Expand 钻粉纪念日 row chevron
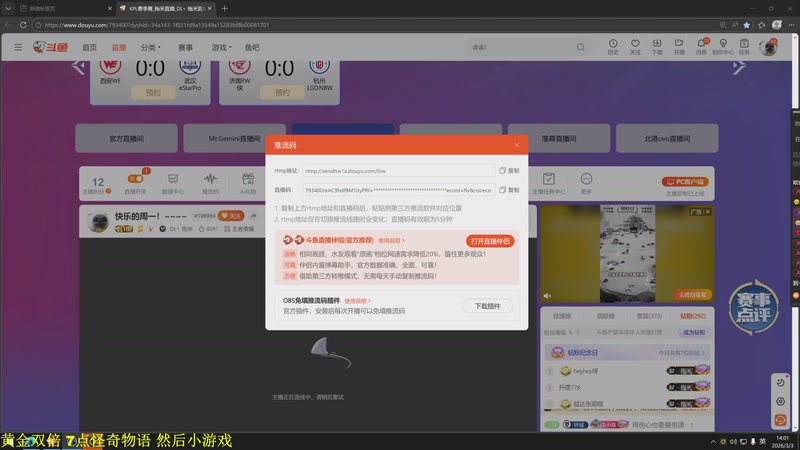The width and height of the screenshot is (800, 450). [703, 353]
